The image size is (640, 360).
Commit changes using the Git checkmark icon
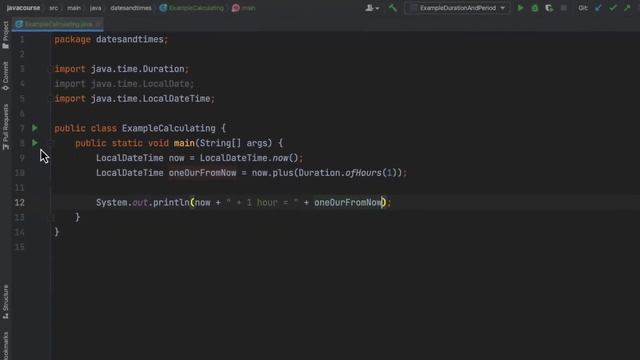point(613,8)
